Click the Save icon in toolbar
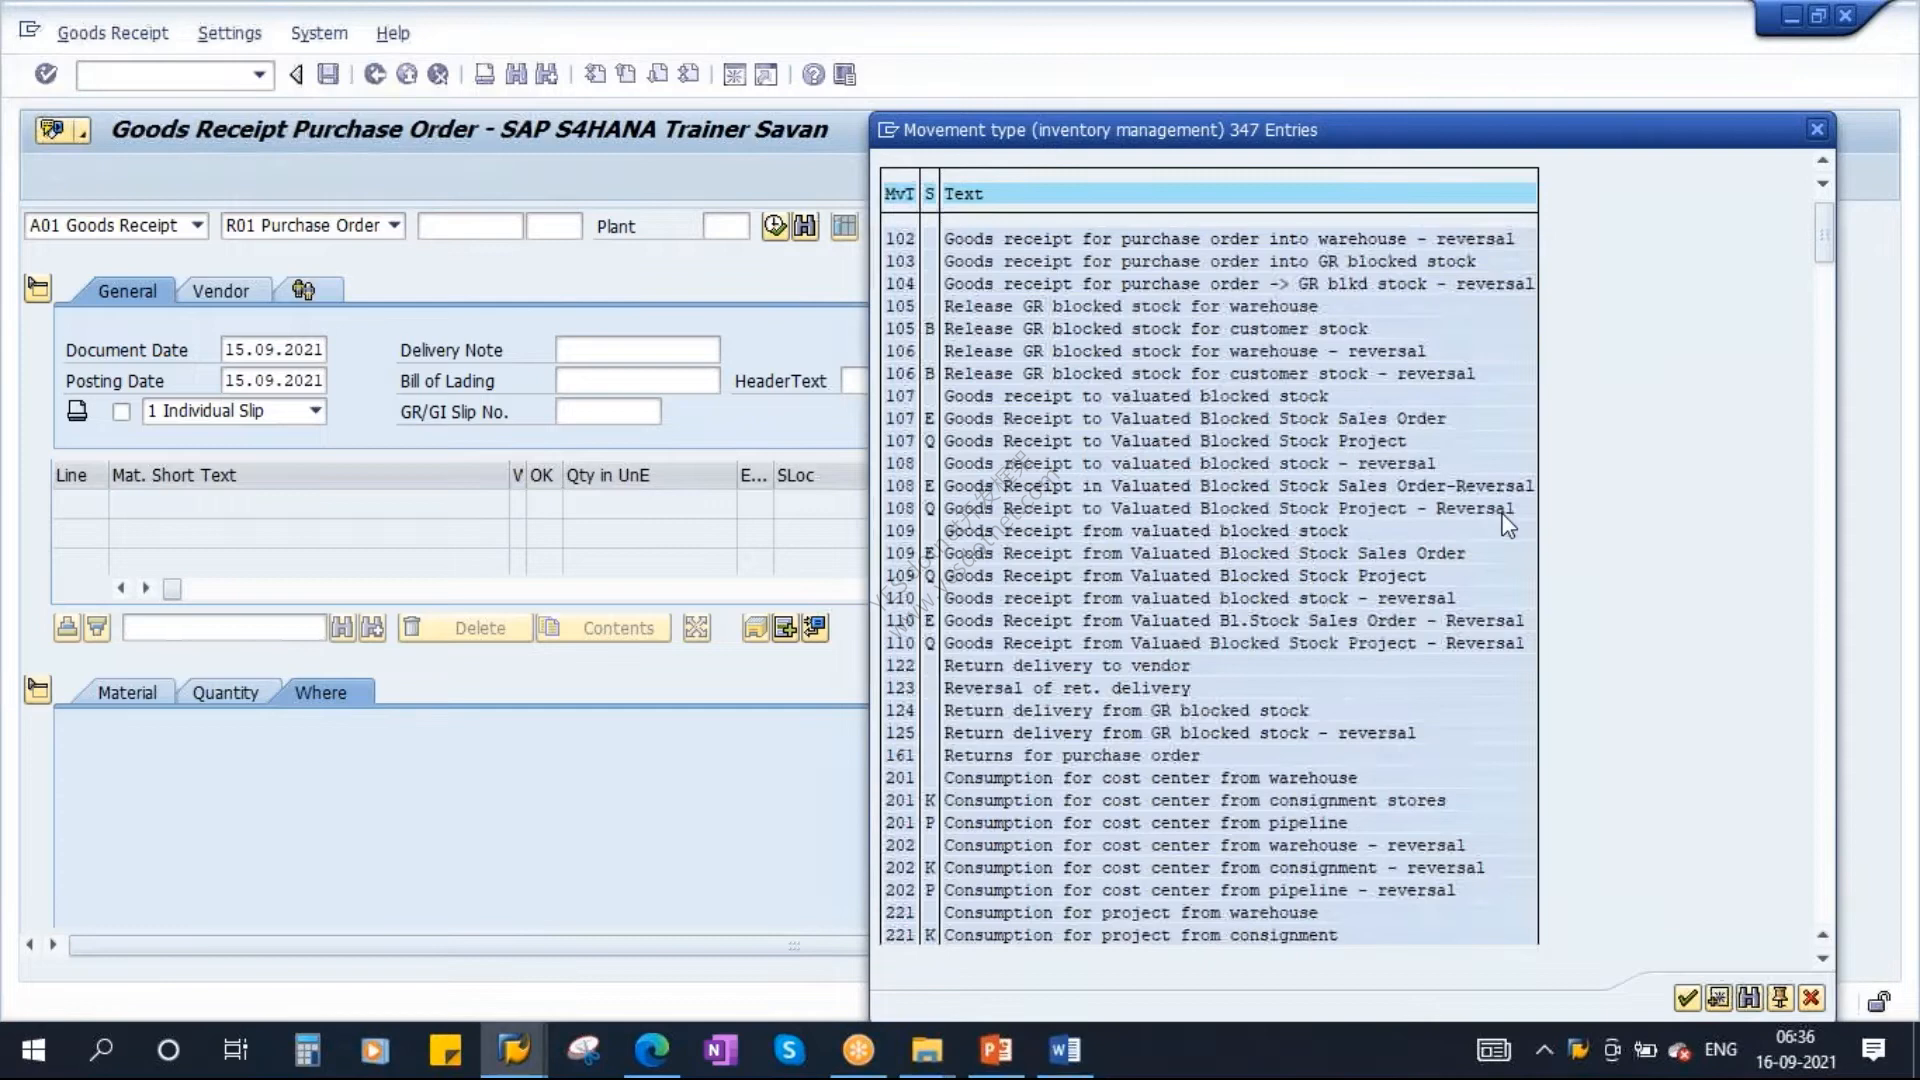The image size is (1920, 1080). coord(328,74)
